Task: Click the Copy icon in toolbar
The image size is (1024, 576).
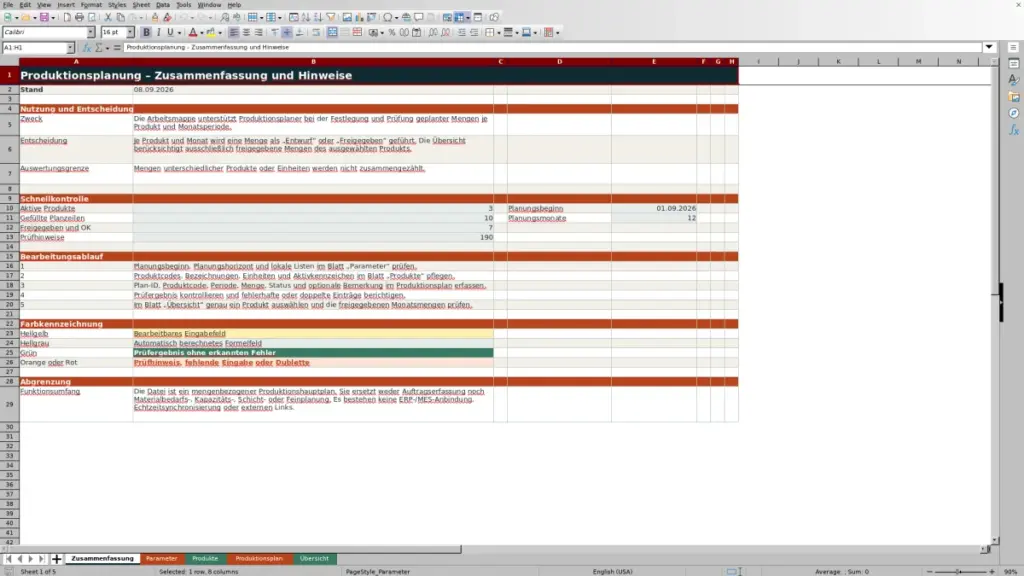Action: pyautogui.click(x=120, y=17)
